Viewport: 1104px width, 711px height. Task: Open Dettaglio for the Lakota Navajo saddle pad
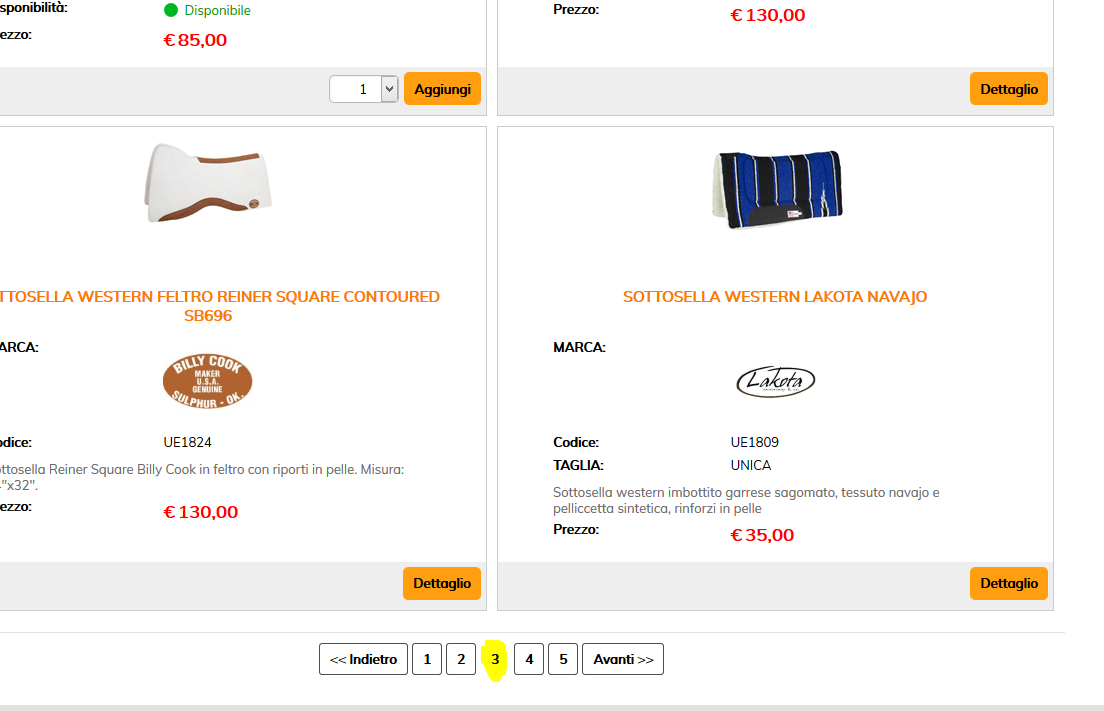[x=1008, y=583]
